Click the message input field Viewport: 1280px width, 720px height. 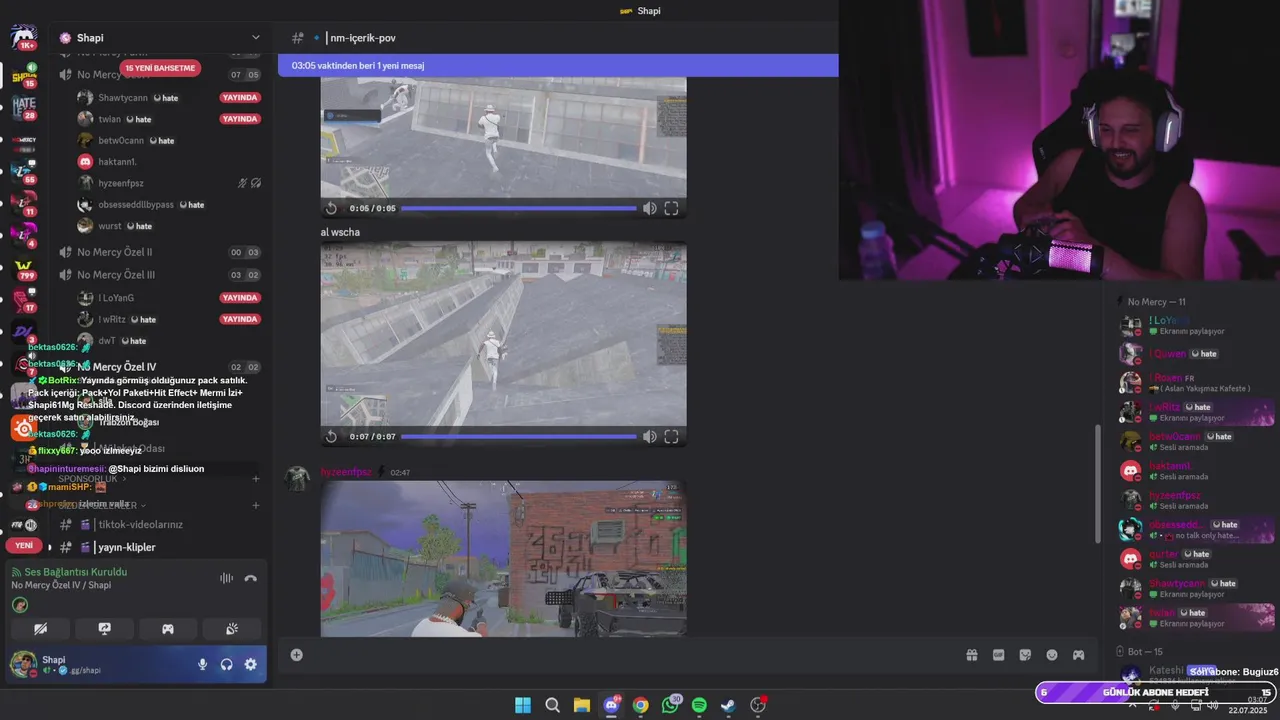point(630,655)
